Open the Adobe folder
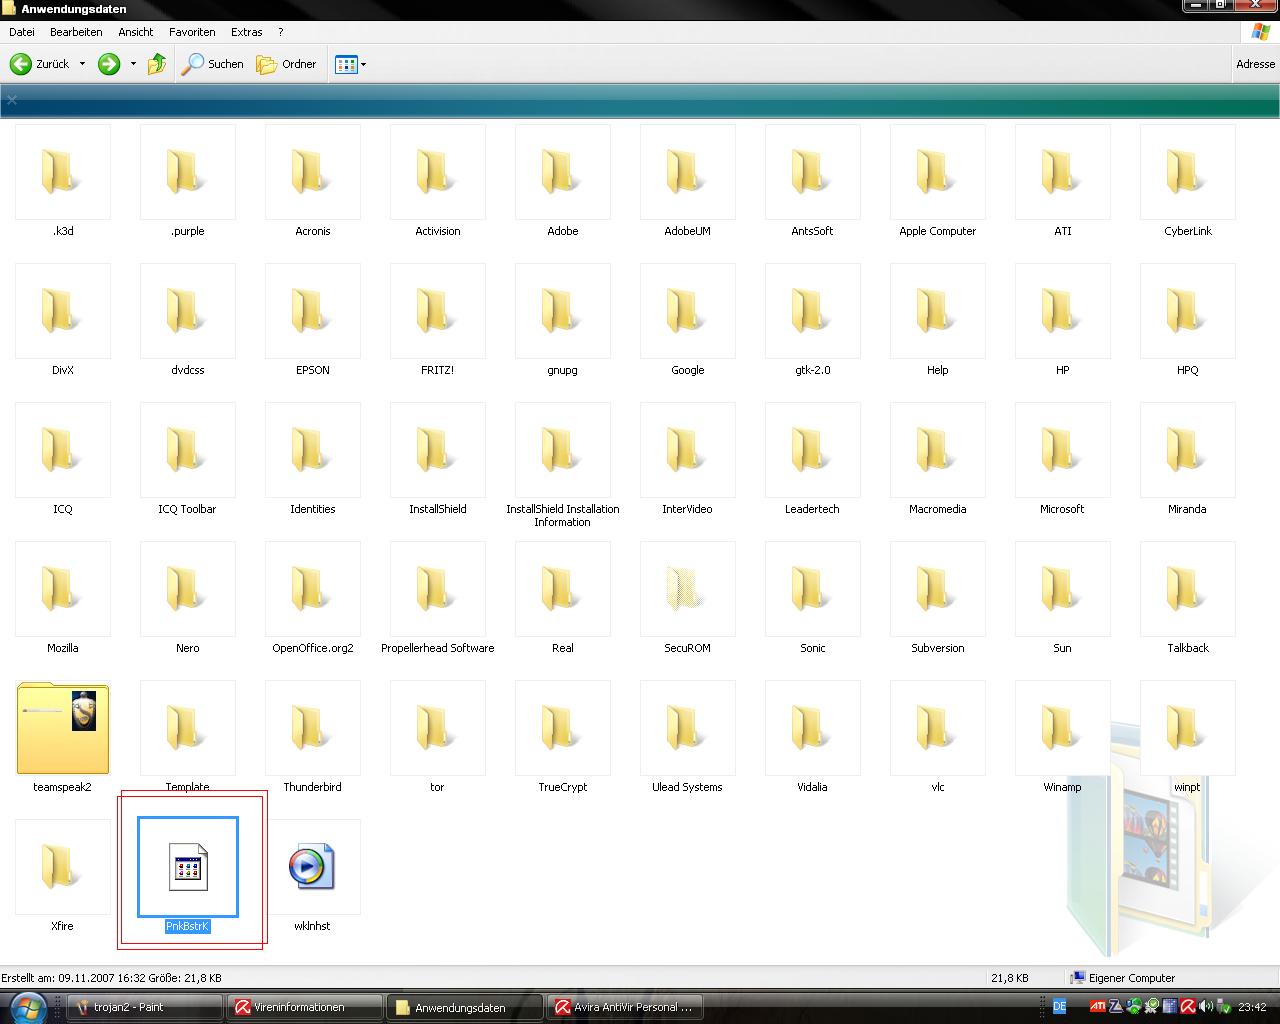This screenshot has height=1024, width=1280. 563,172
